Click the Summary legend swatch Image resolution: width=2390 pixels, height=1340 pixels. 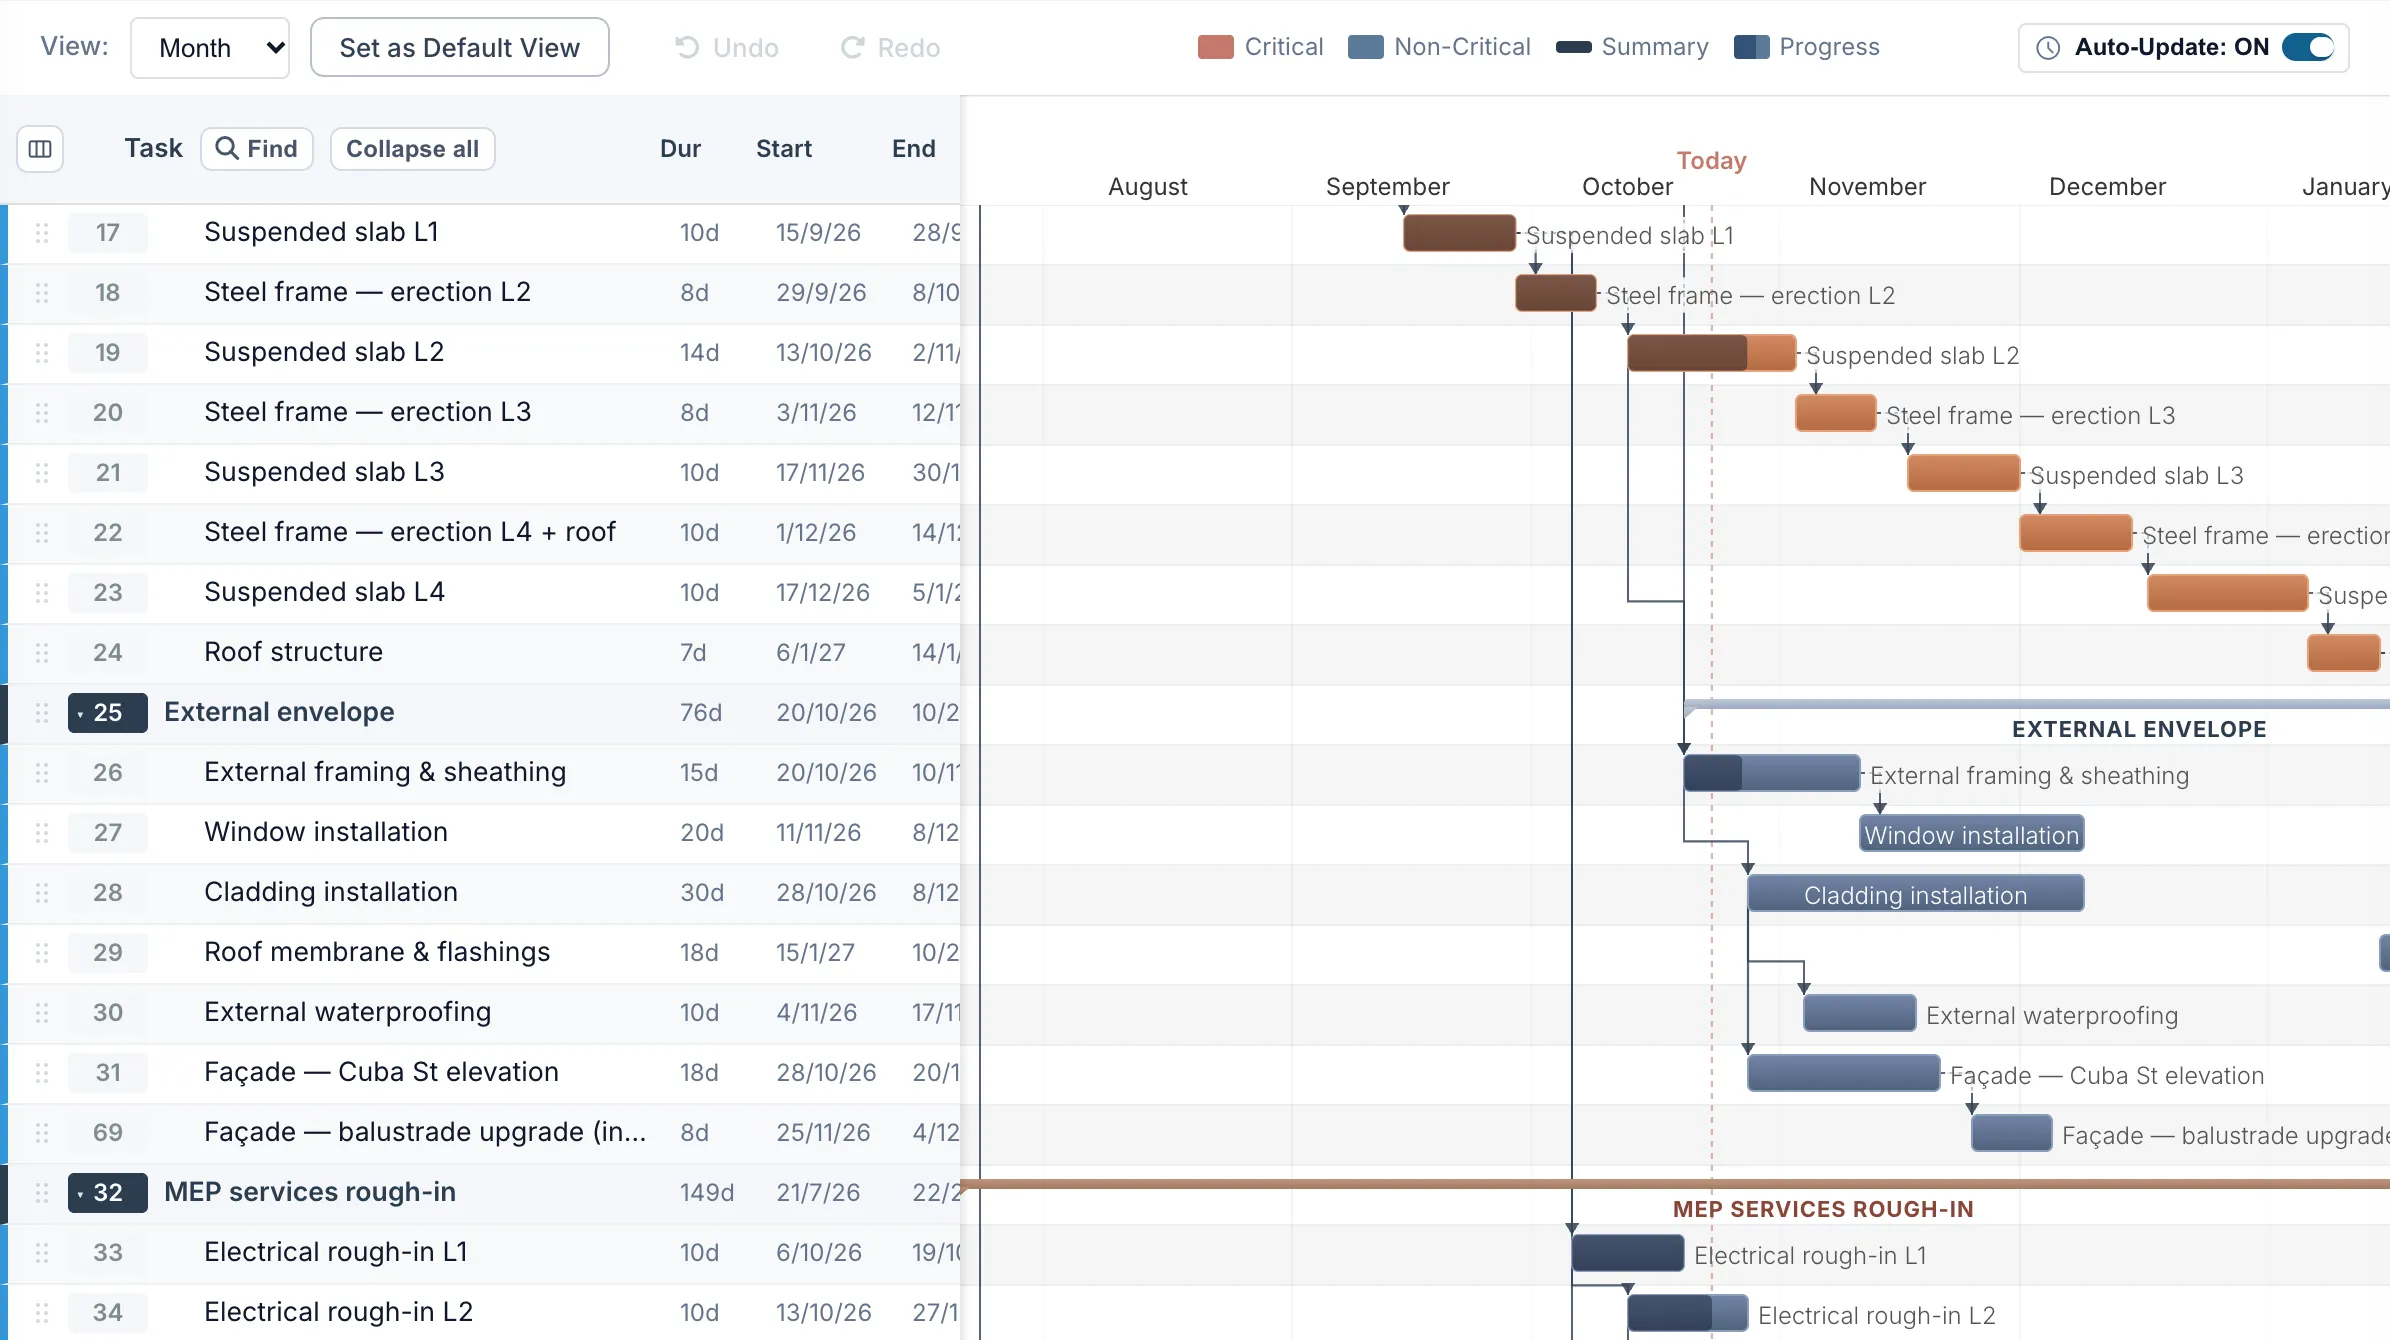click(x=1573, y=47)
